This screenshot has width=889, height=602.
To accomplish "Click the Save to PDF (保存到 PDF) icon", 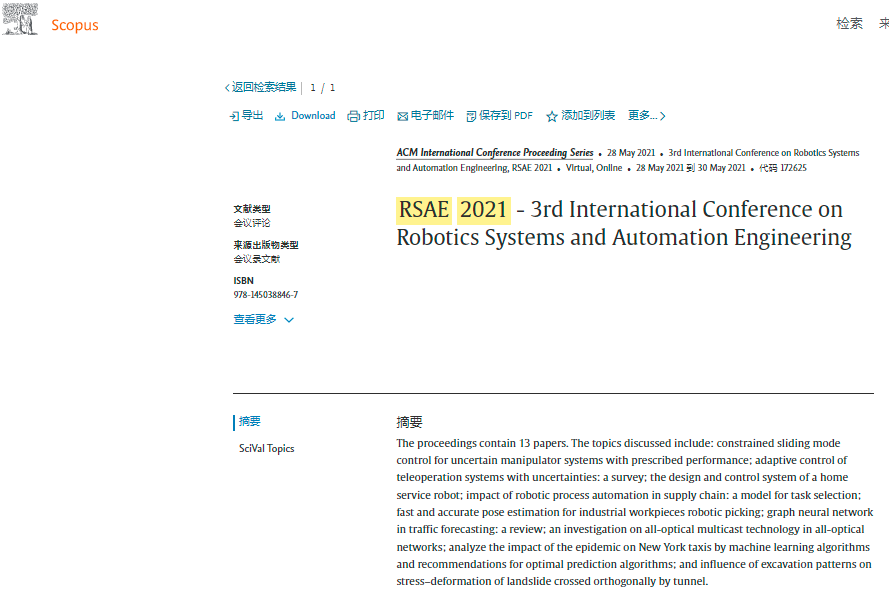I will (471, 116).
